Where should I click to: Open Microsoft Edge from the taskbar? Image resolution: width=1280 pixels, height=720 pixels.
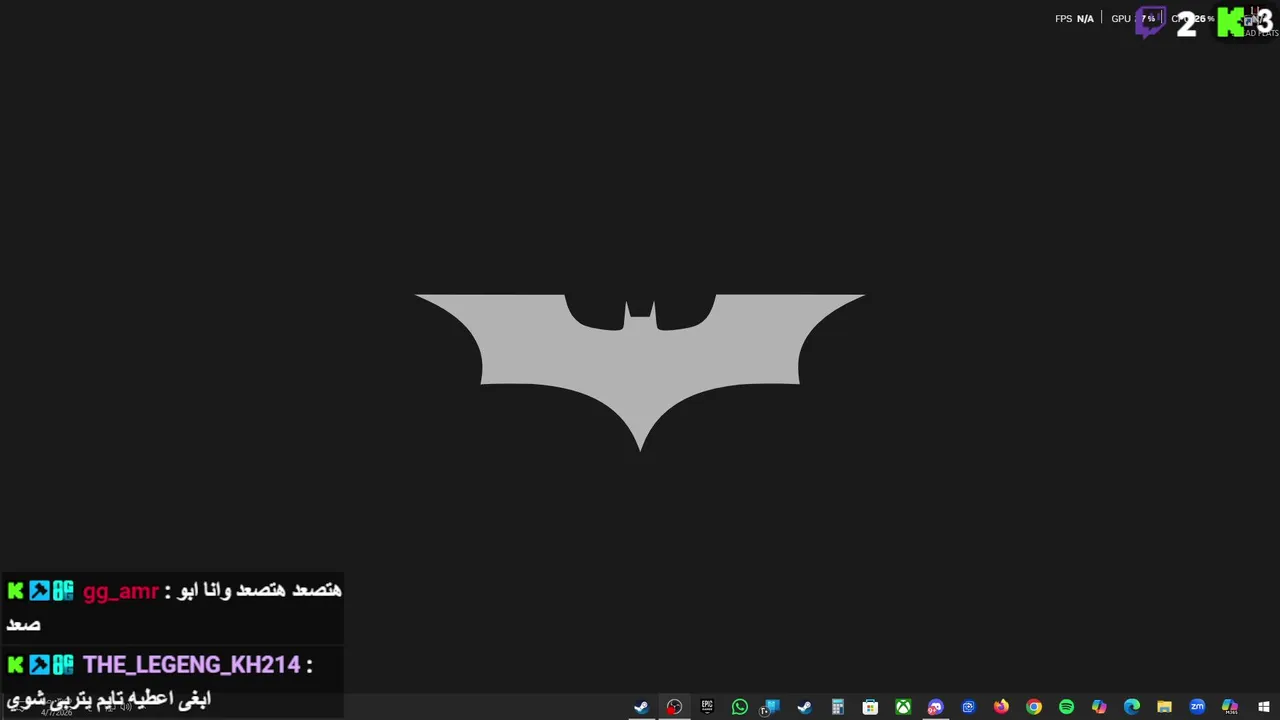1132,707
